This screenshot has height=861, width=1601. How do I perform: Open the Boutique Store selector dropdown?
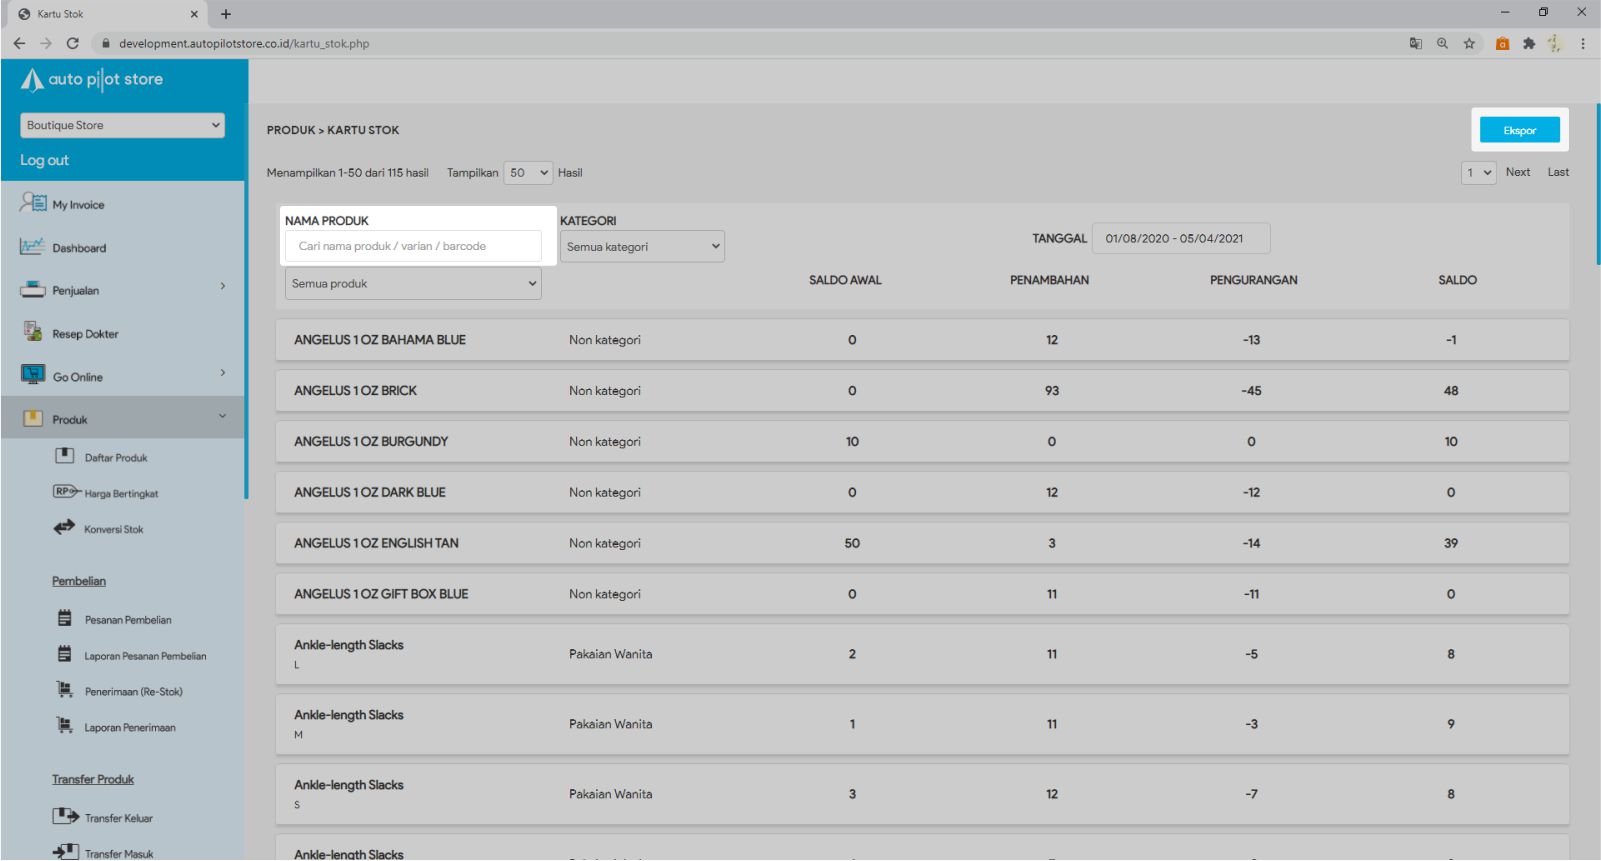(122, 125)
